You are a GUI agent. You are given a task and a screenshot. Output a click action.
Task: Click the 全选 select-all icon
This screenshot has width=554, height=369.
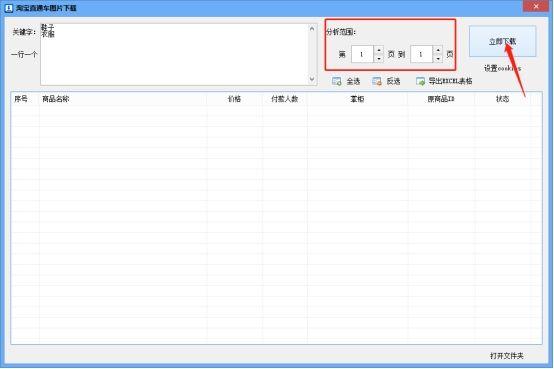pyautogui.click(x=336, y=81)
